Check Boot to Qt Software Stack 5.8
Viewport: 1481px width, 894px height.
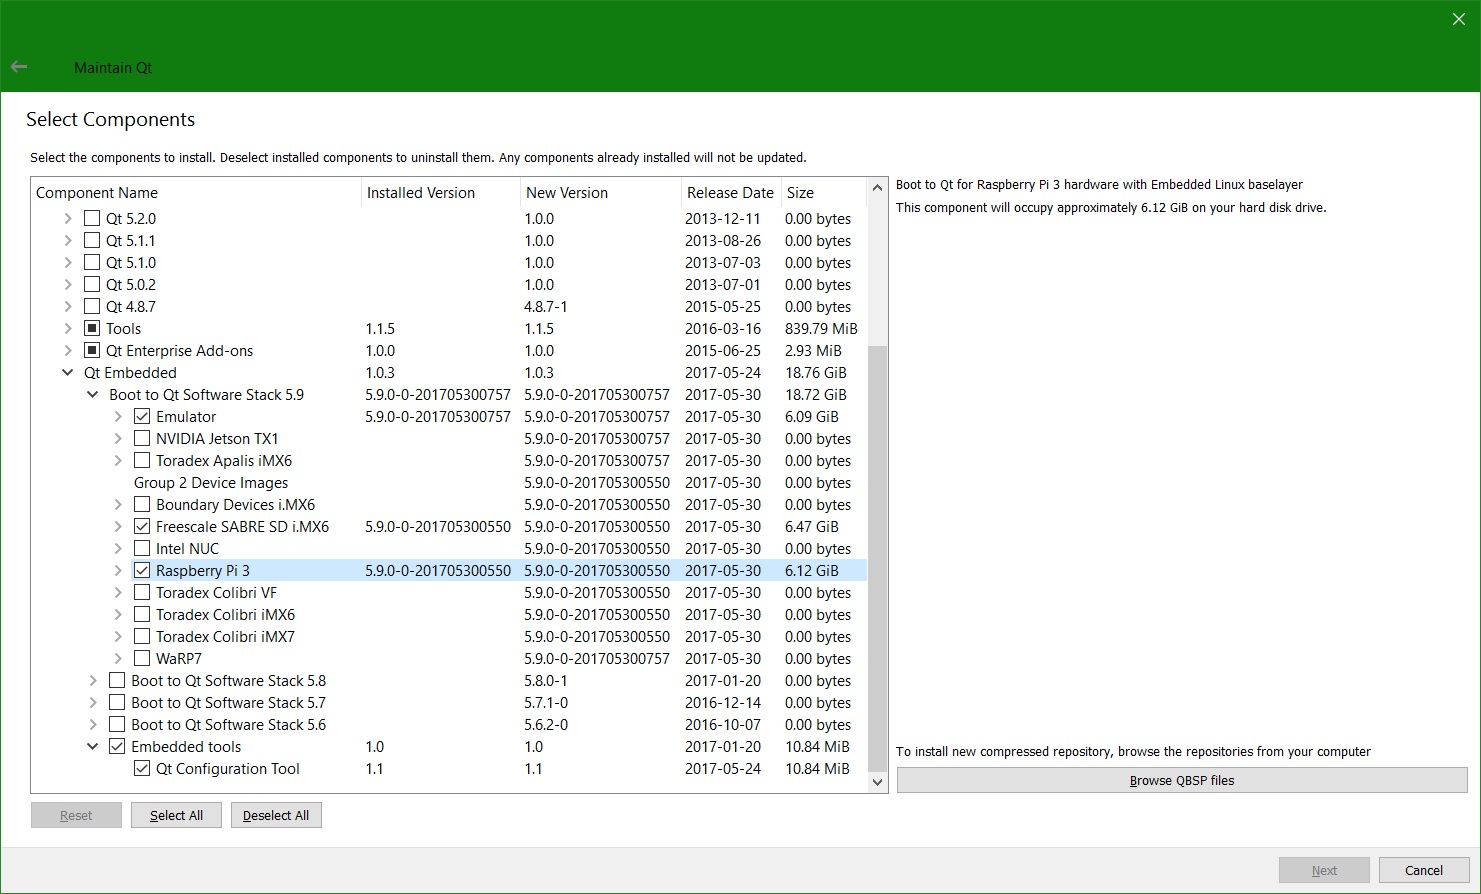[117, 680]
